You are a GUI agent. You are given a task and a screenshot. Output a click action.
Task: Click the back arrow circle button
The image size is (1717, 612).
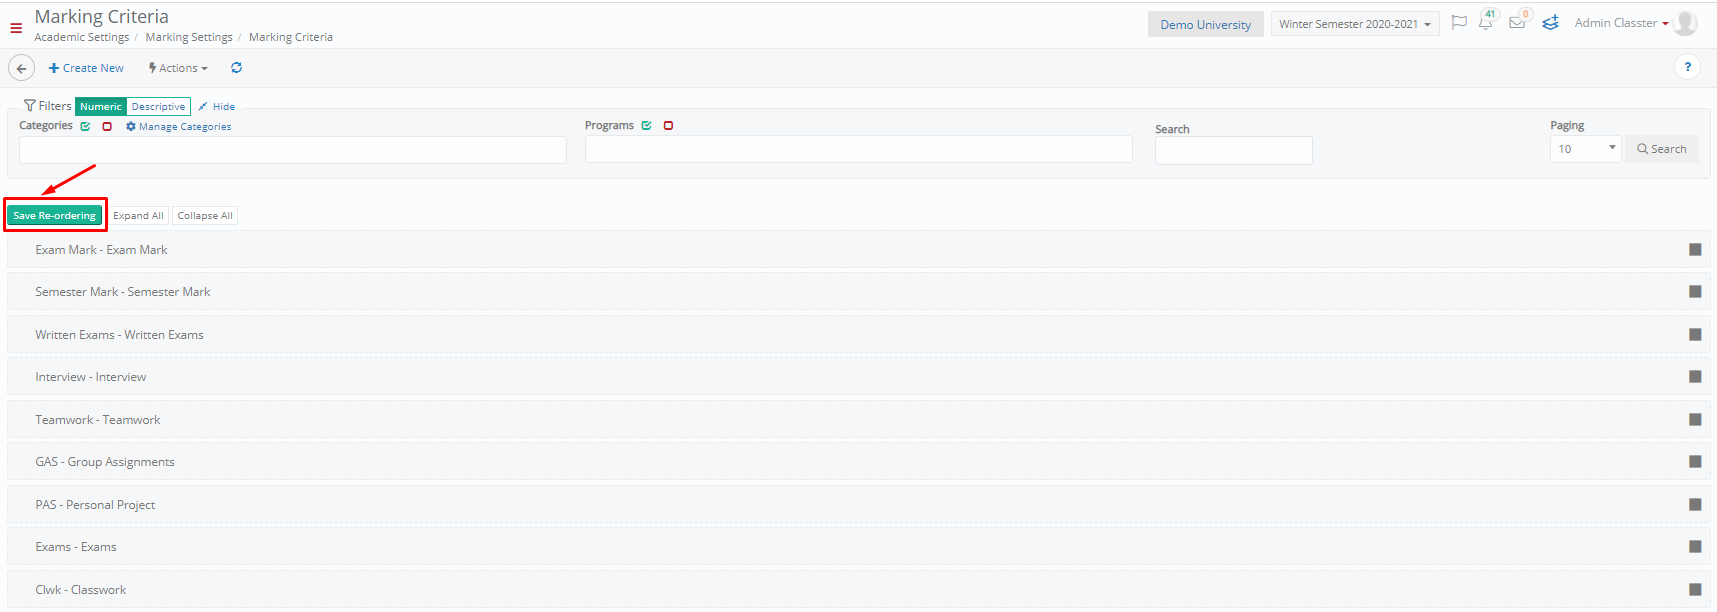21,68
